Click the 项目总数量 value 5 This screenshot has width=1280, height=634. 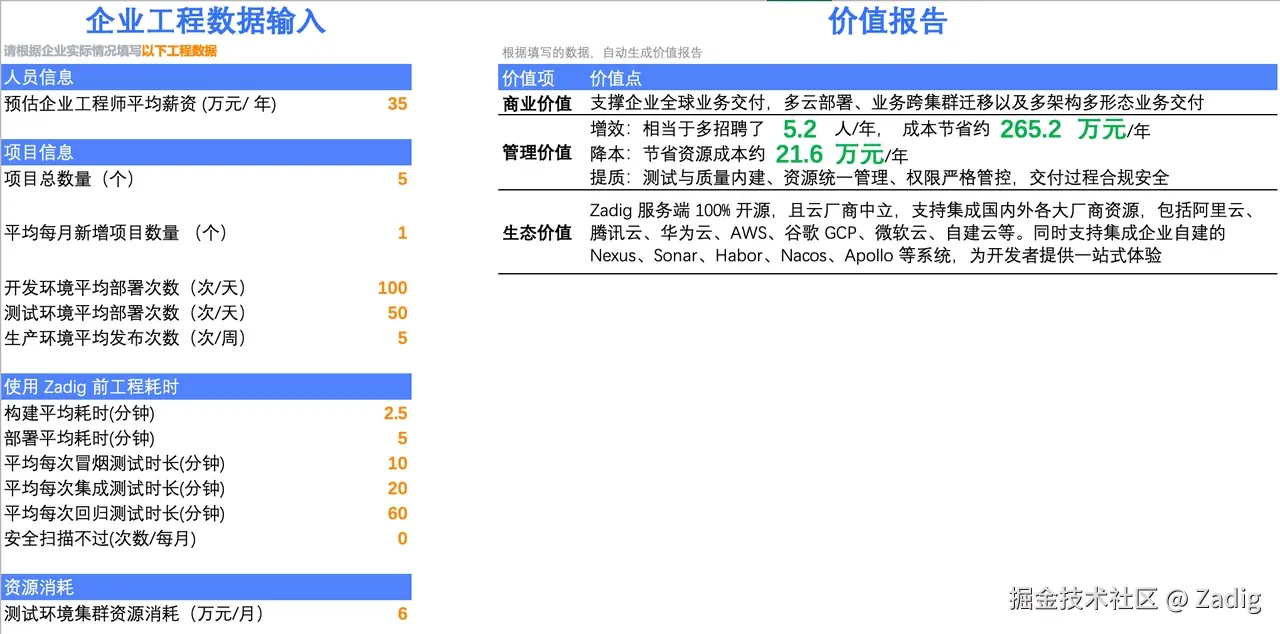coord(403,179)
